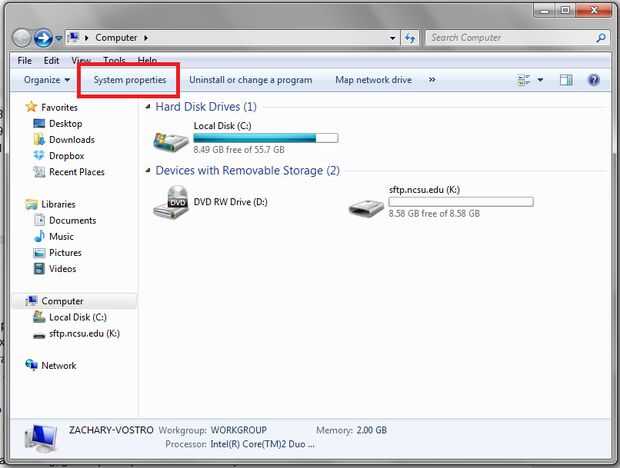Image resolution: width=620 pixels, height=468 pixels.
Task: Click Map network drive
Action: click(373, 80)
